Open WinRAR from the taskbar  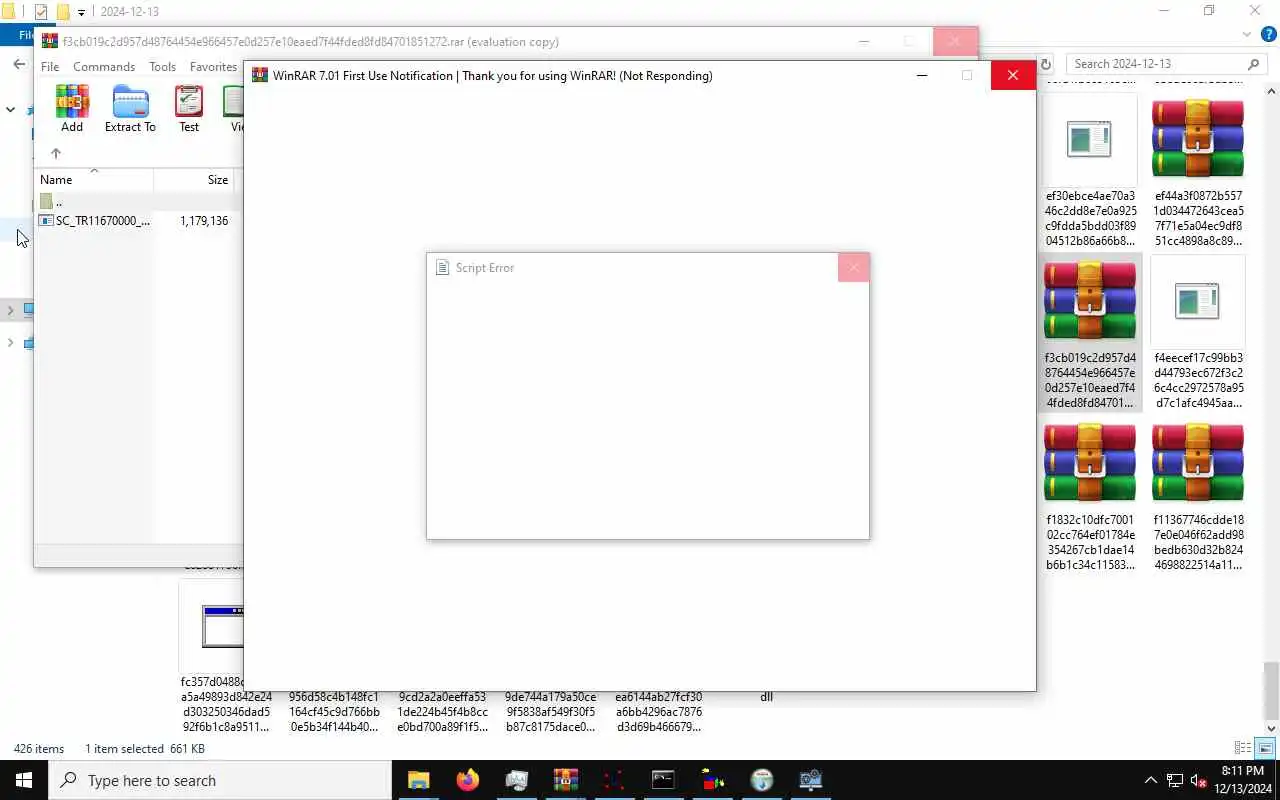tap(565, 780)
